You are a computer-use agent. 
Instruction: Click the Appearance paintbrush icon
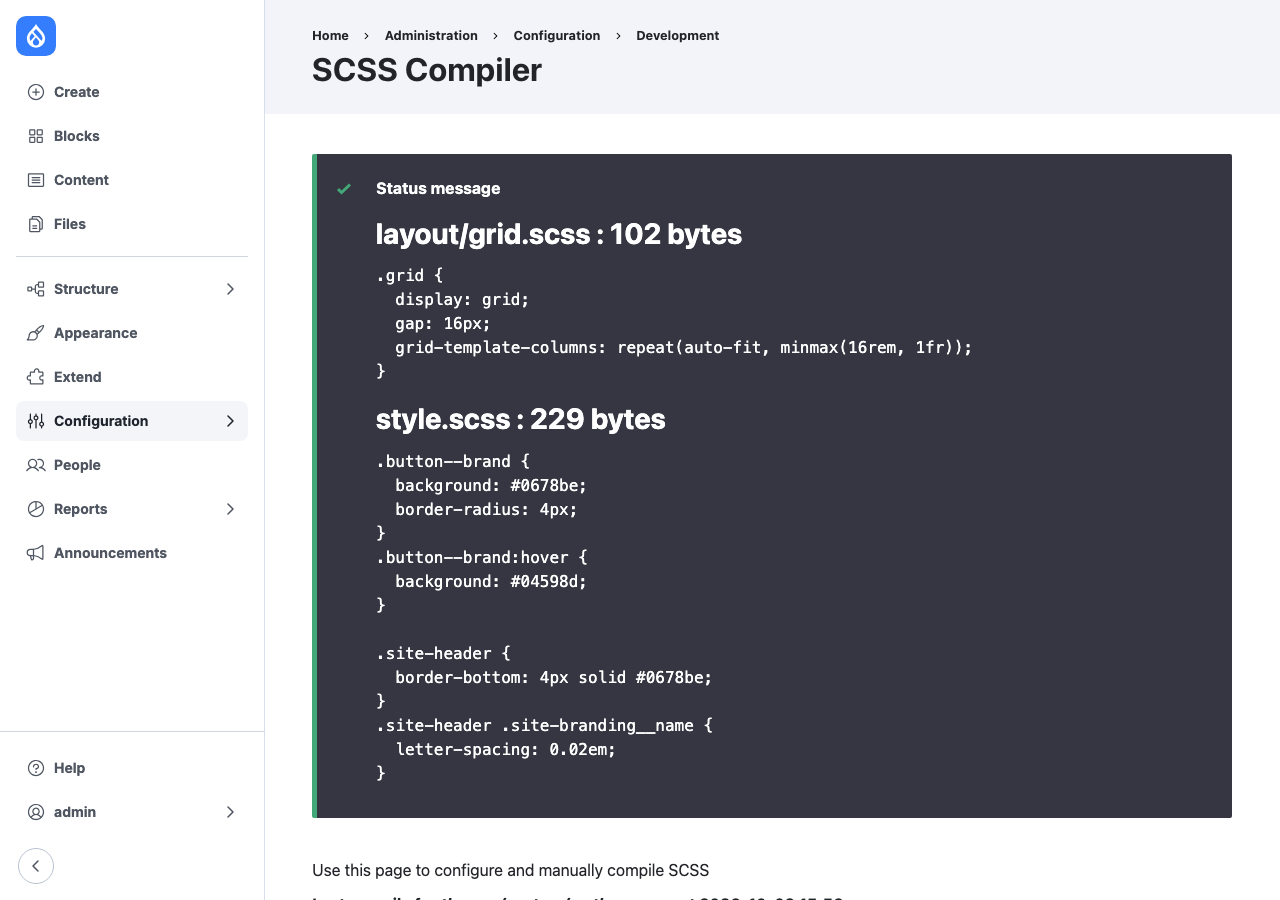tap(36, 333)
